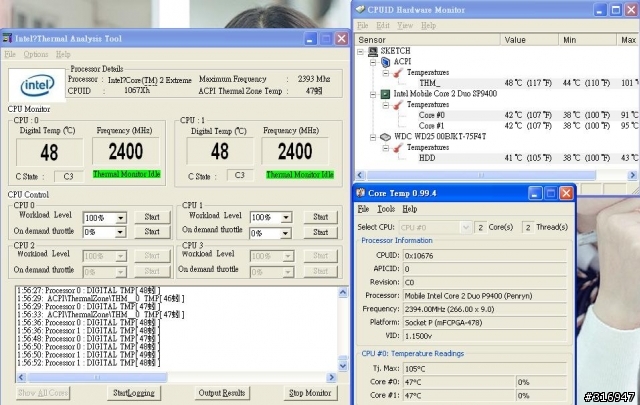Image resolution: width=640 pixels, height=405 pixels.
Task: Open CPU 0 Workload Level dropdown
Action: (x=120, y=218)
